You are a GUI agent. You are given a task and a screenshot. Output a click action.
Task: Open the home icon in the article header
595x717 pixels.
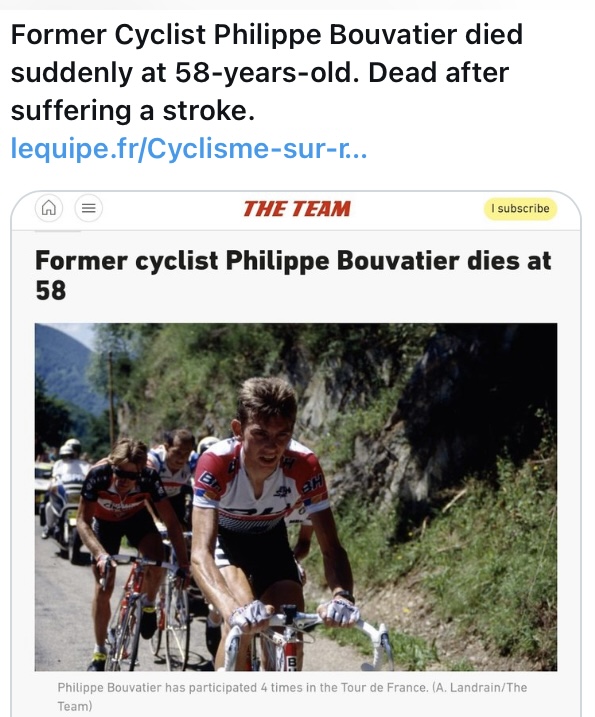(x=48, y=208)
